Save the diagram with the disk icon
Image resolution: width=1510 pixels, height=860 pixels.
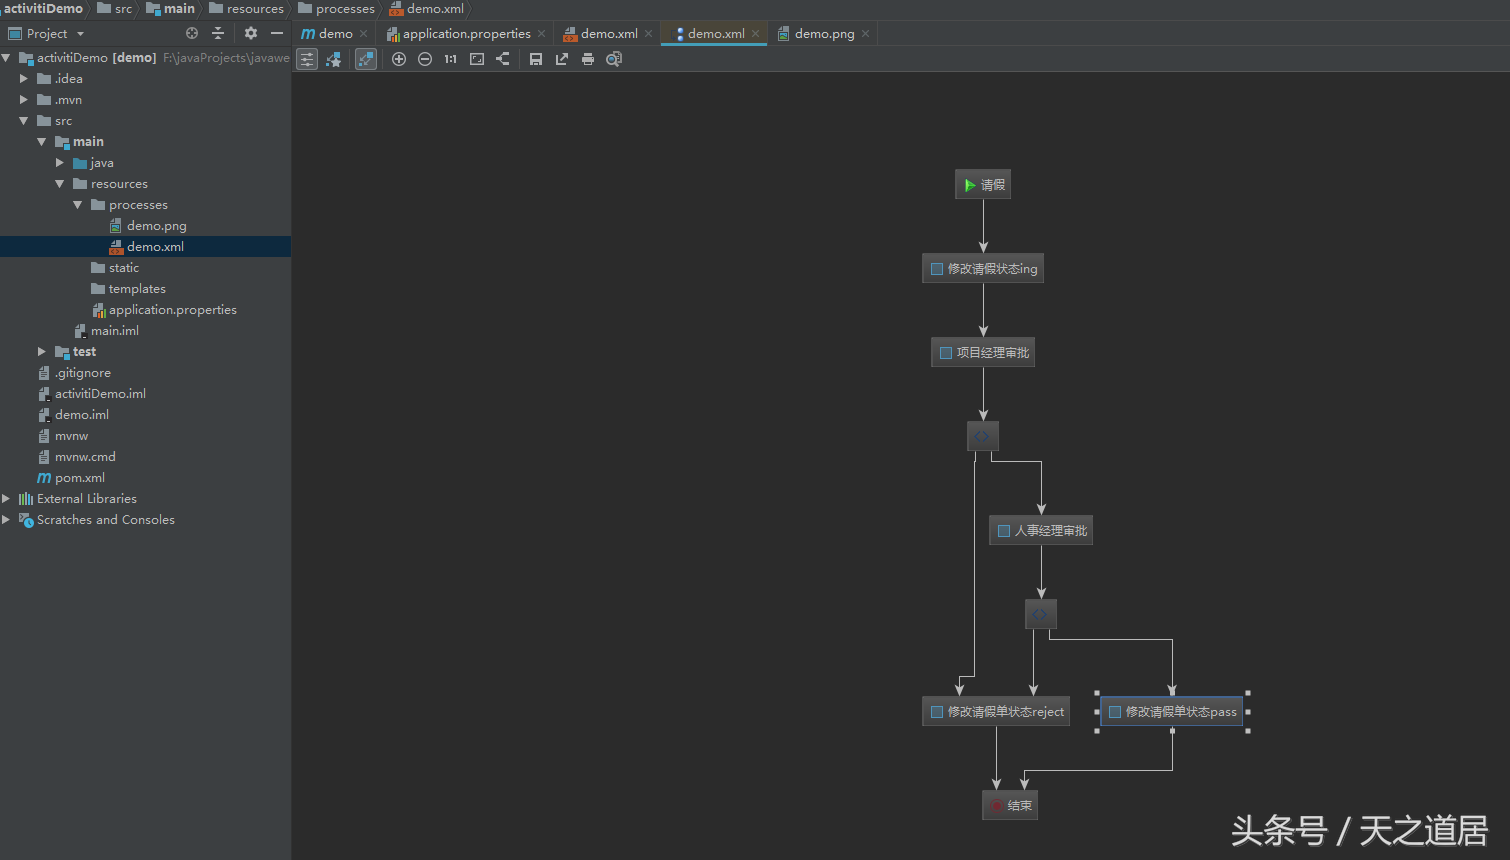tap(536, 59)
